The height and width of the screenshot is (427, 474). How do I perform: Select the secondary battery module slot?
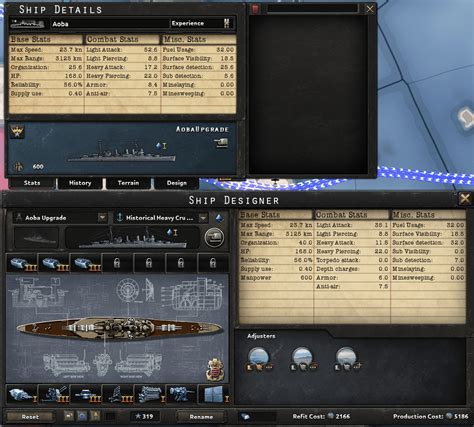(182, 394)
